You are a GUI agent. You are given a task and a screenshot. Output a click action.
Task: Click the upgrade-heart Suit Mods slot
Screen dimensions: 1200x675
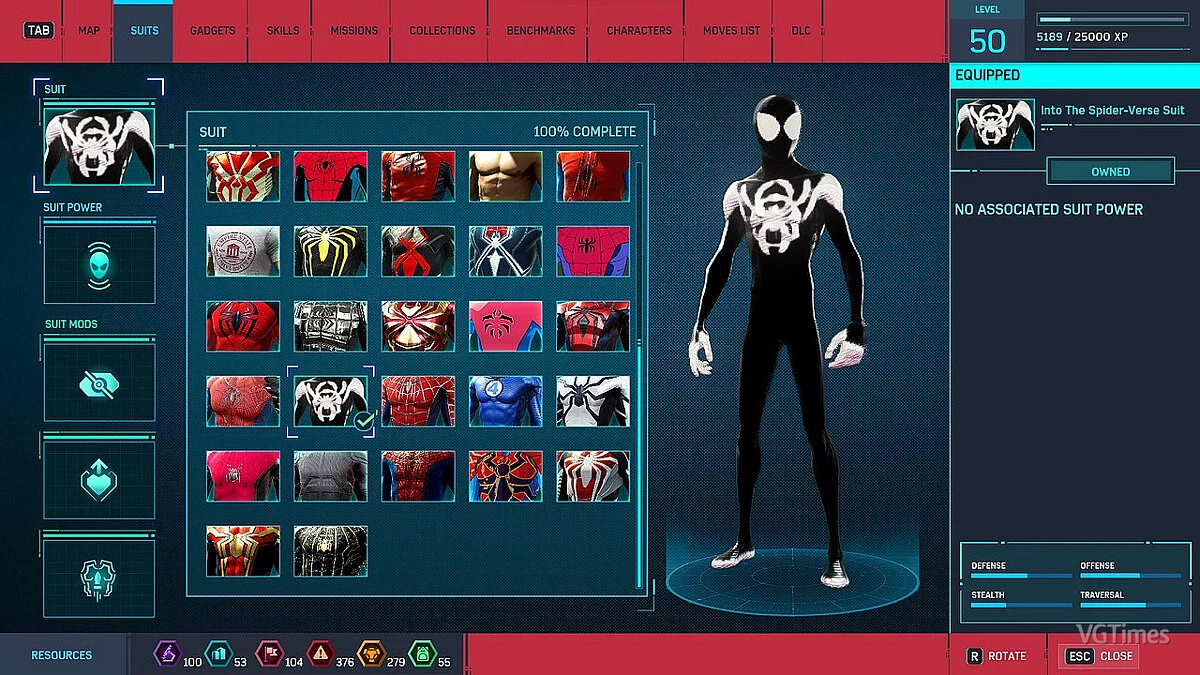coord(98,478)
